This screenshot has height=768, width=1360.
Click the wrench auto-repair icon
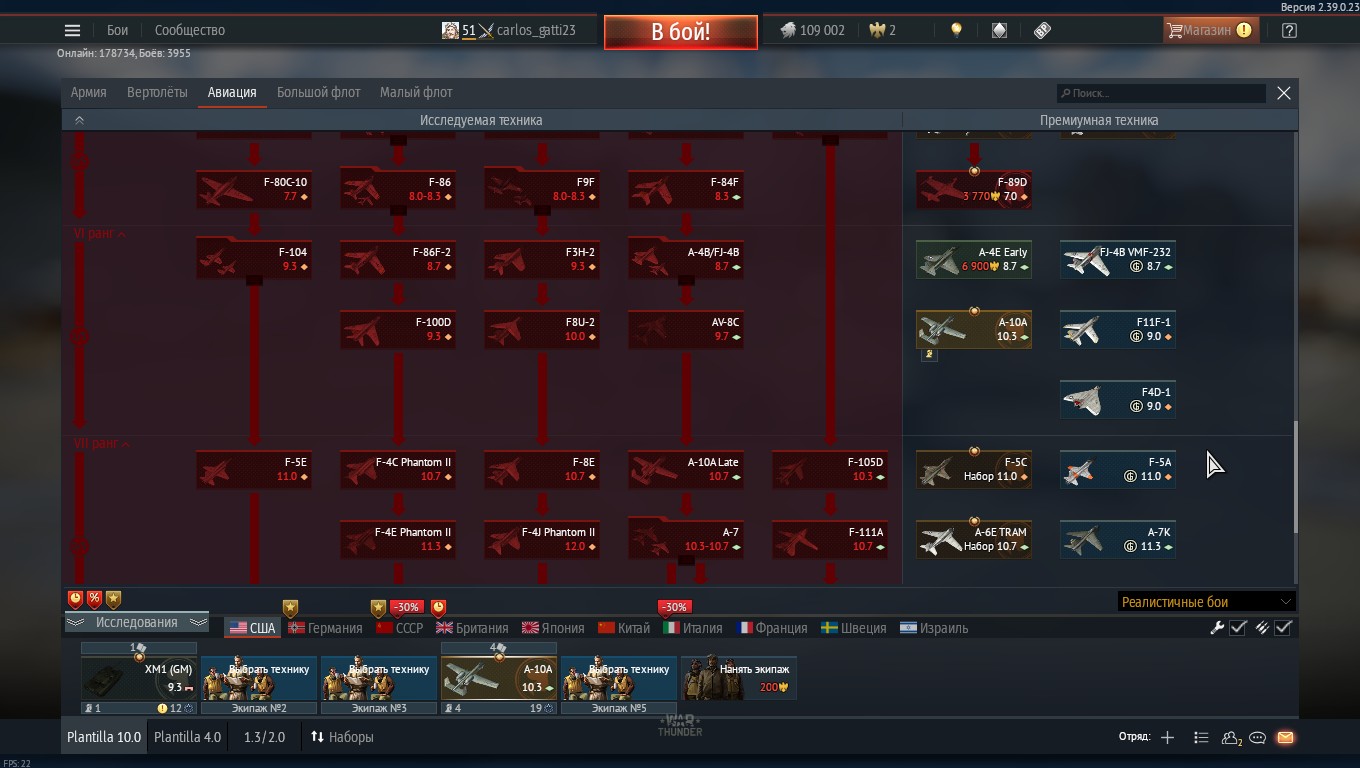point(1217,628)
